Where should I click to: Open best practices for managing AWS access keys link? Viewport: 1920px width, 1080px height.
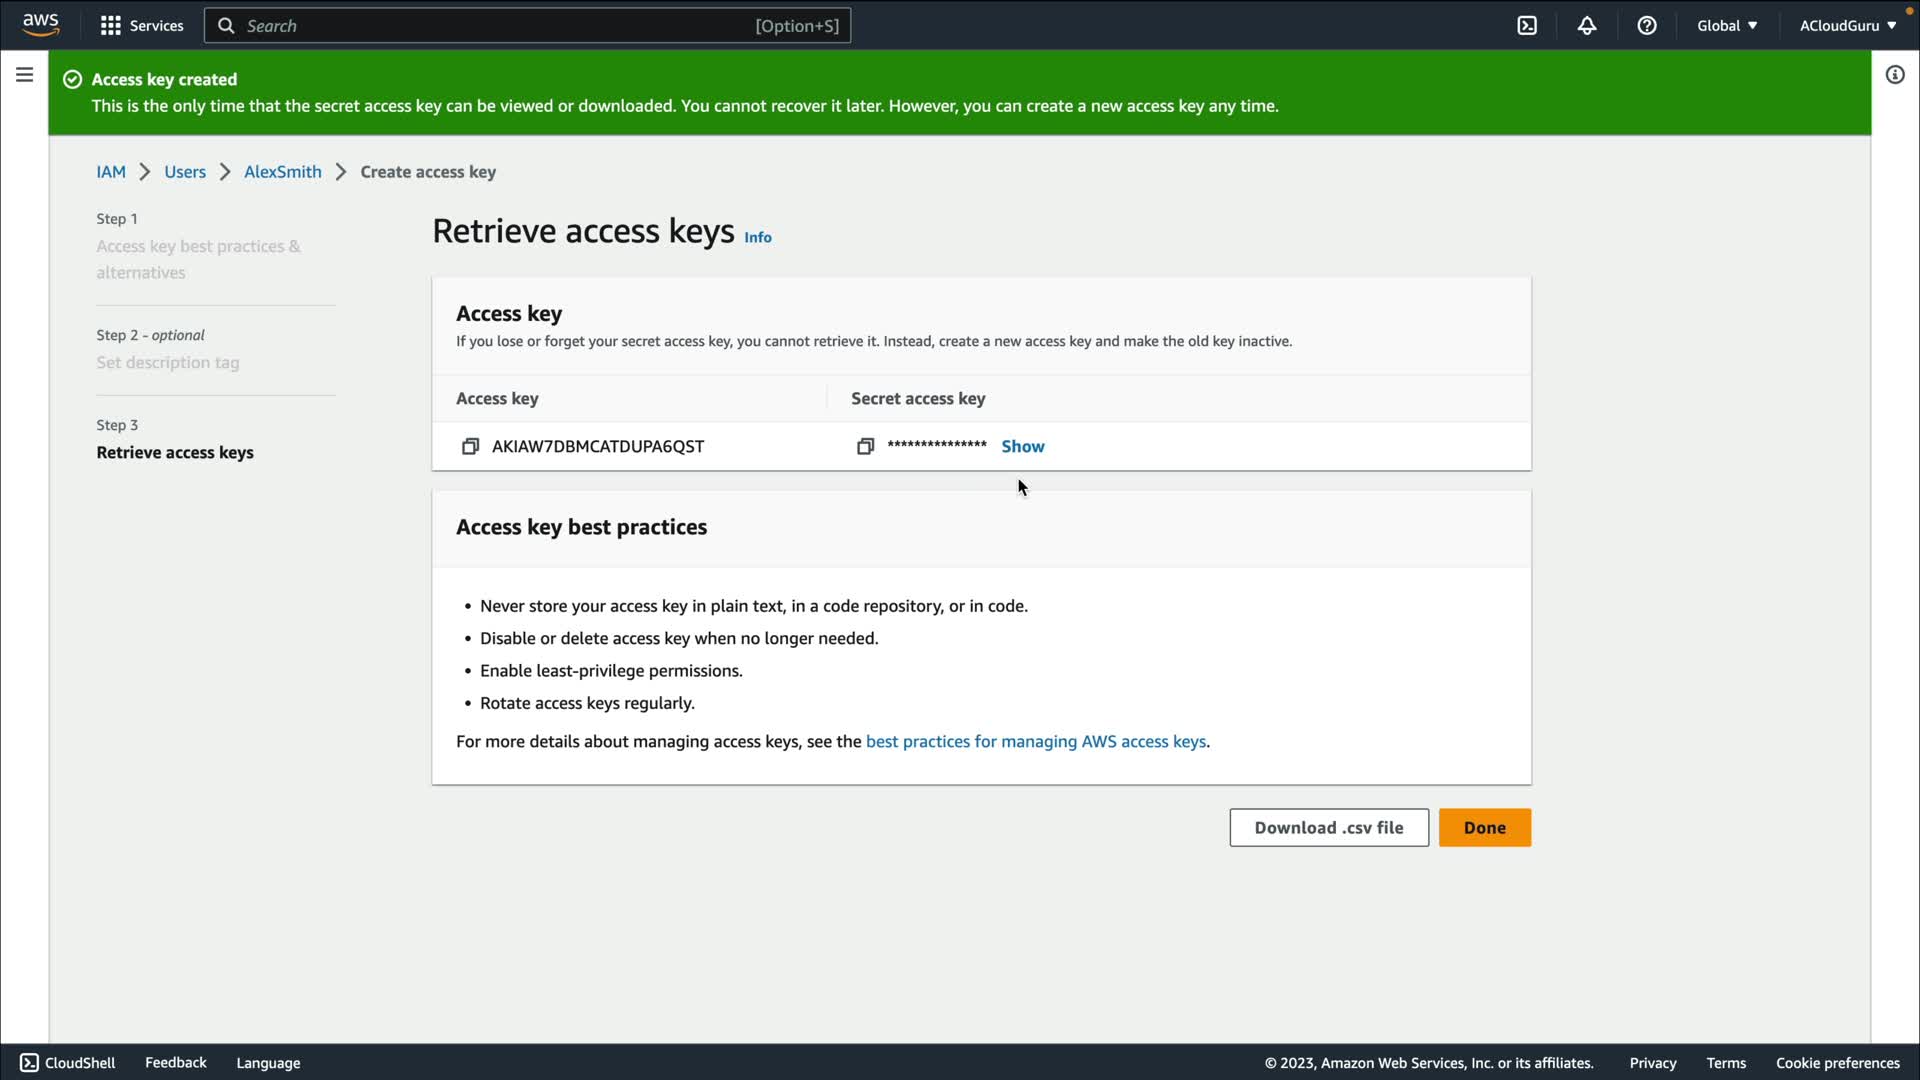tap(1035, 741)
